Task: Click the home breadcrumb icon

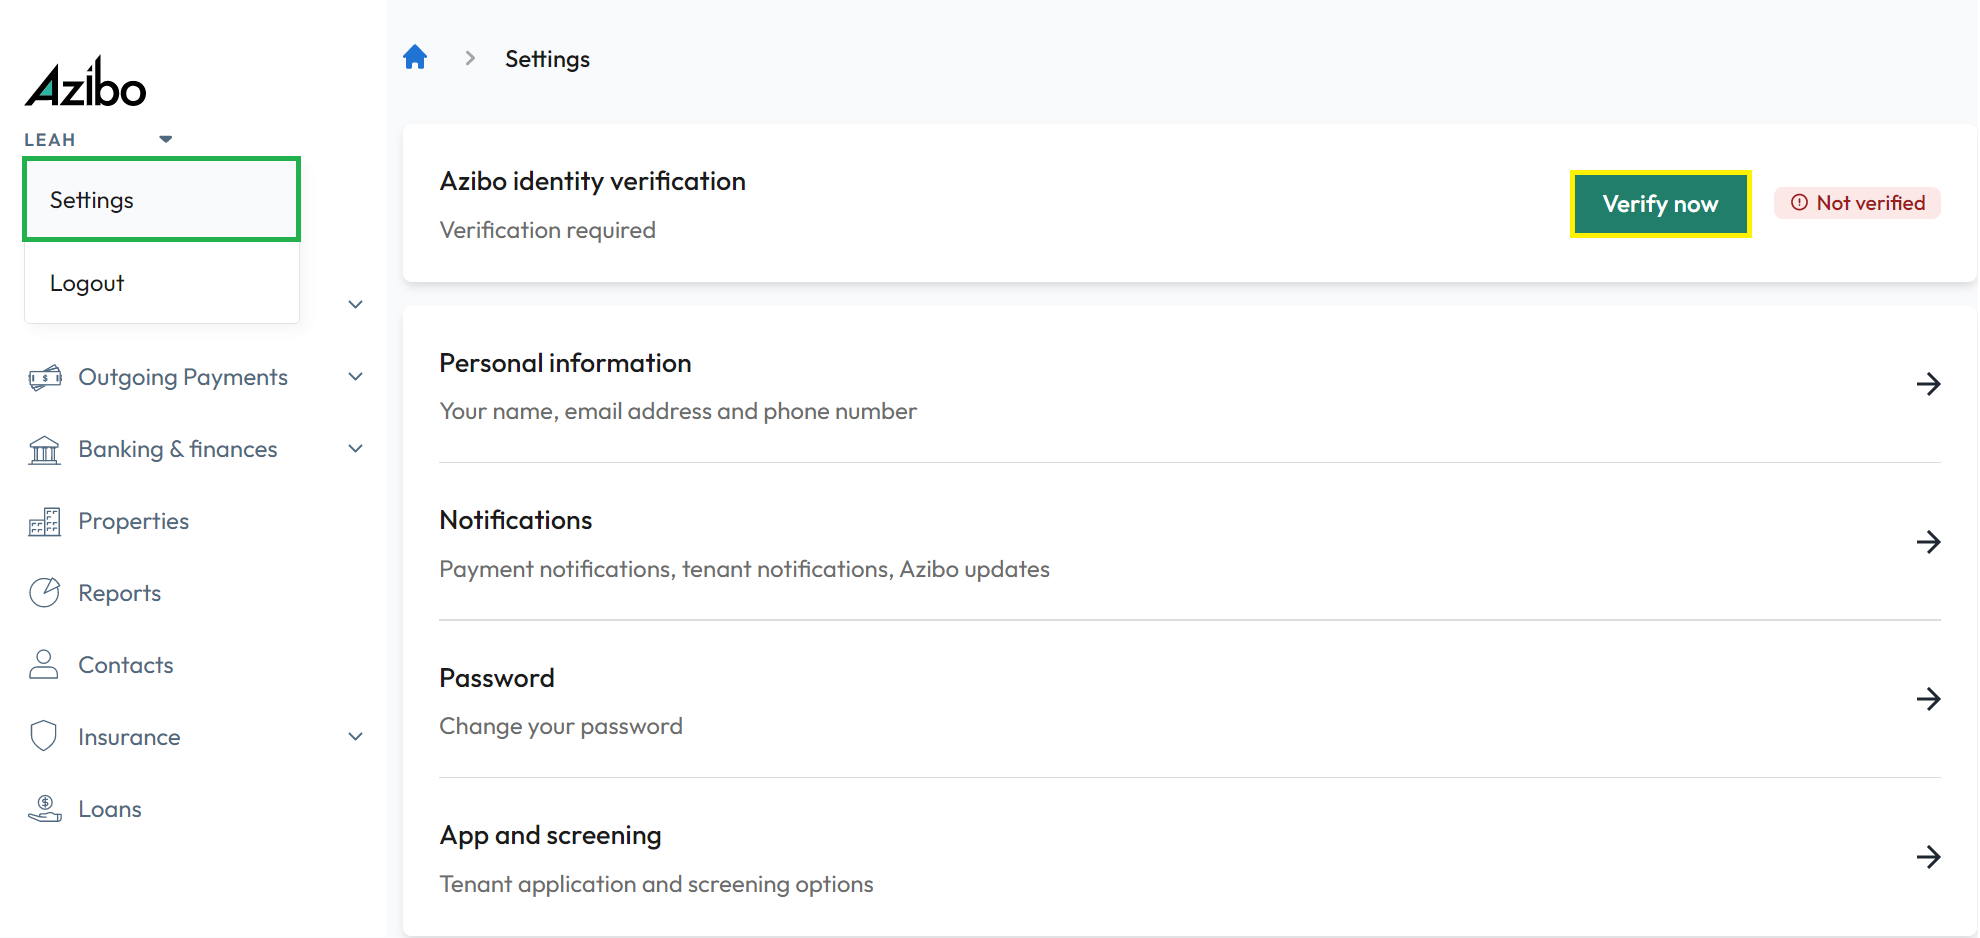Action: (415, 58)
